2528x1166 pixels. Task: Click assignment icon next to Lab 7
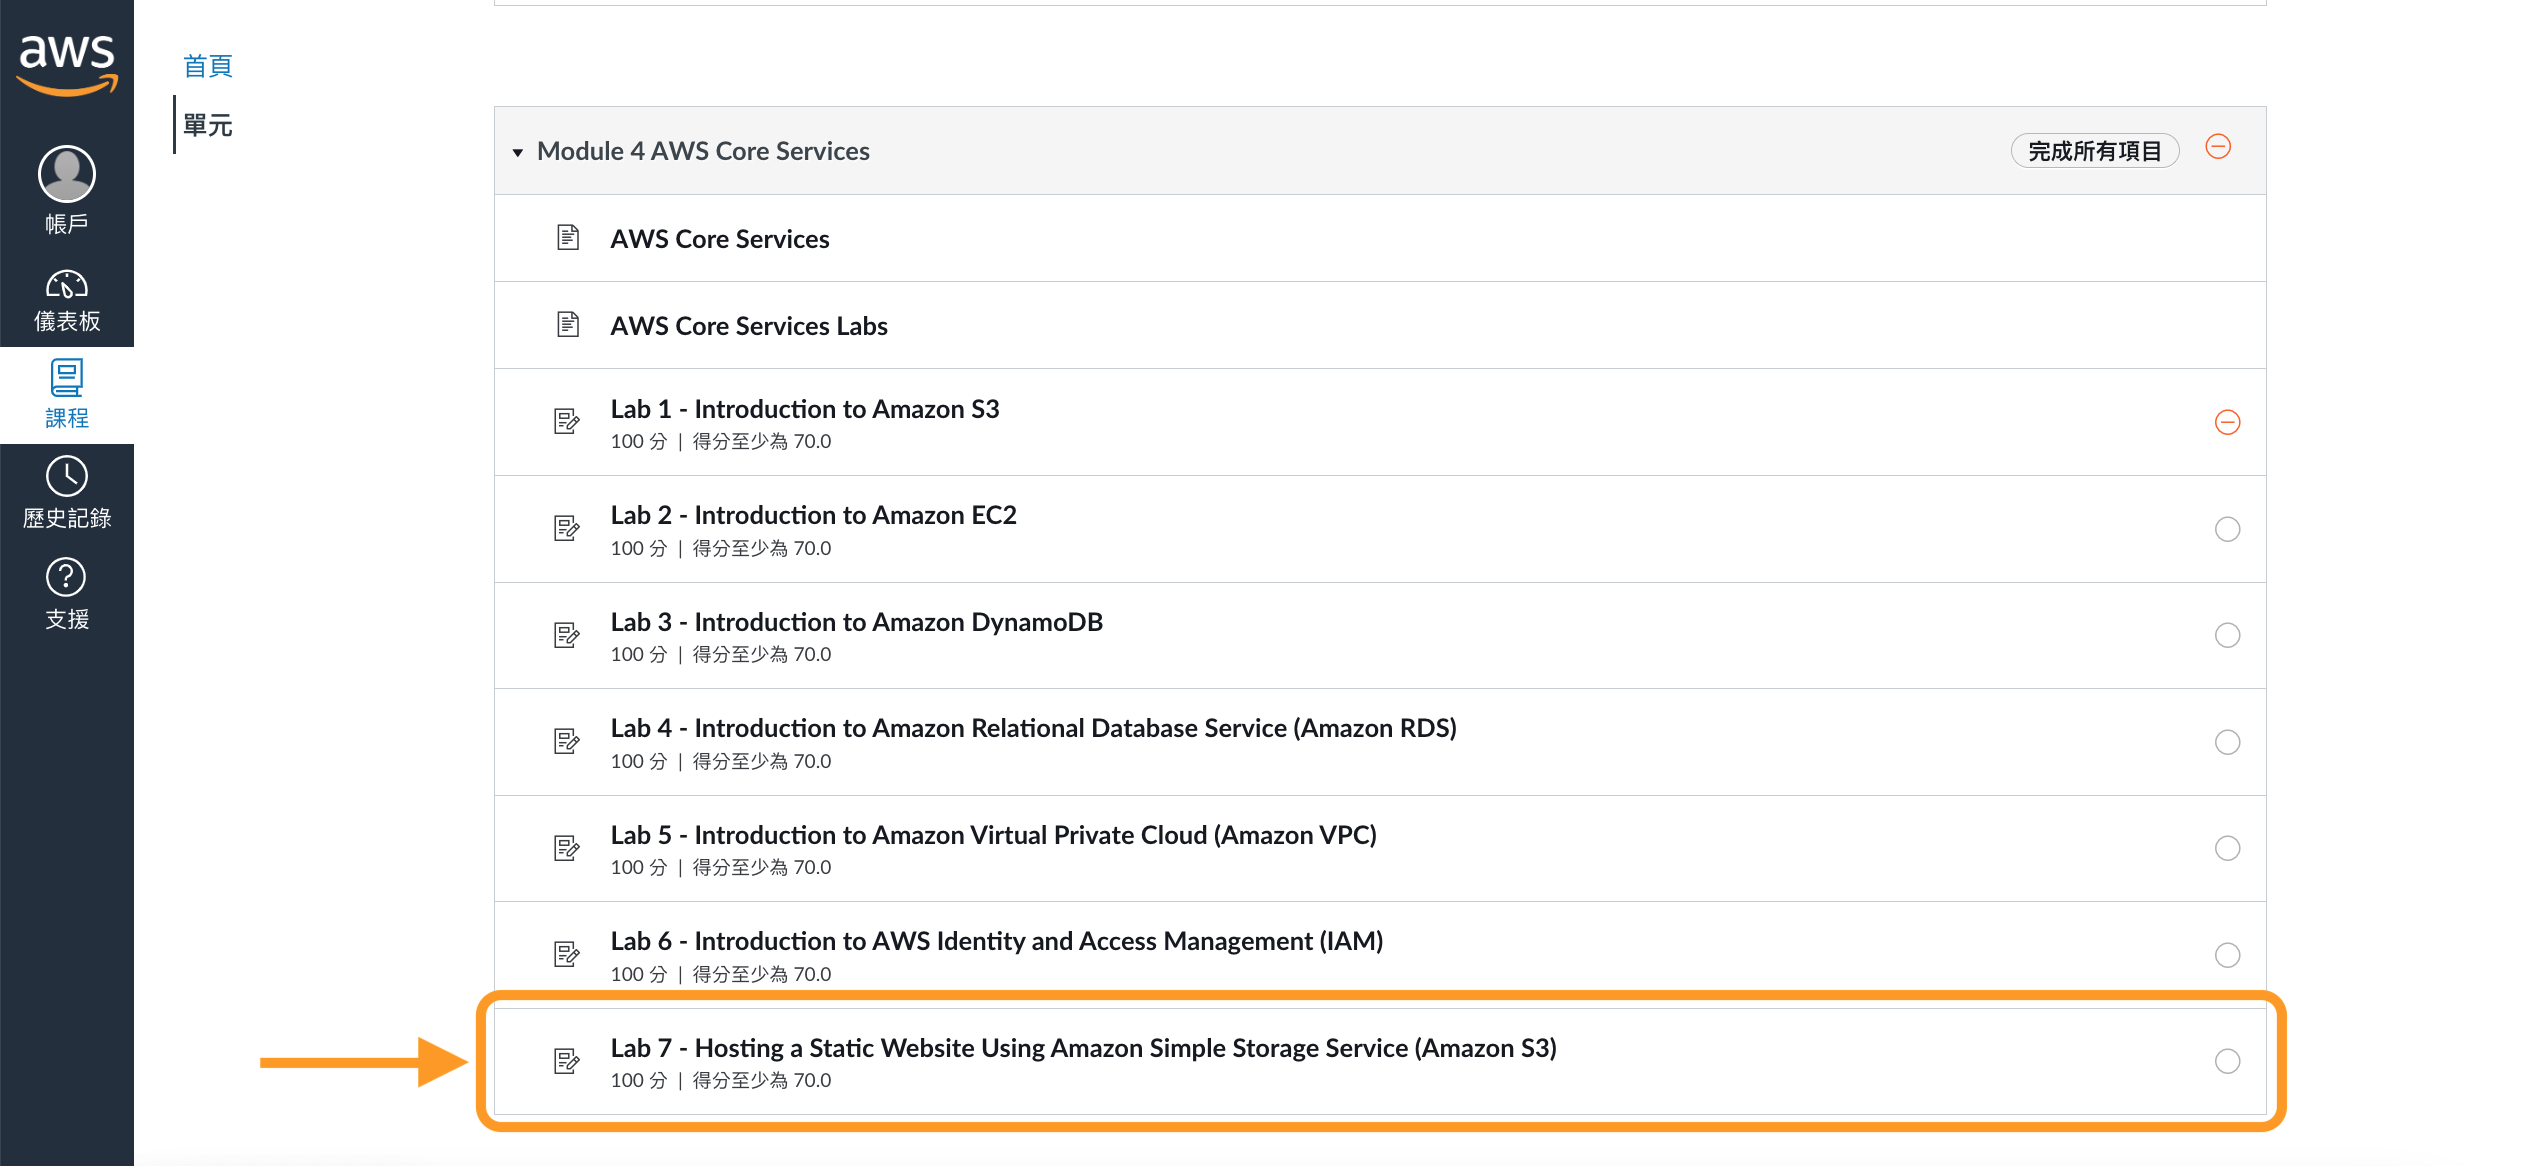coord(567,1061)
